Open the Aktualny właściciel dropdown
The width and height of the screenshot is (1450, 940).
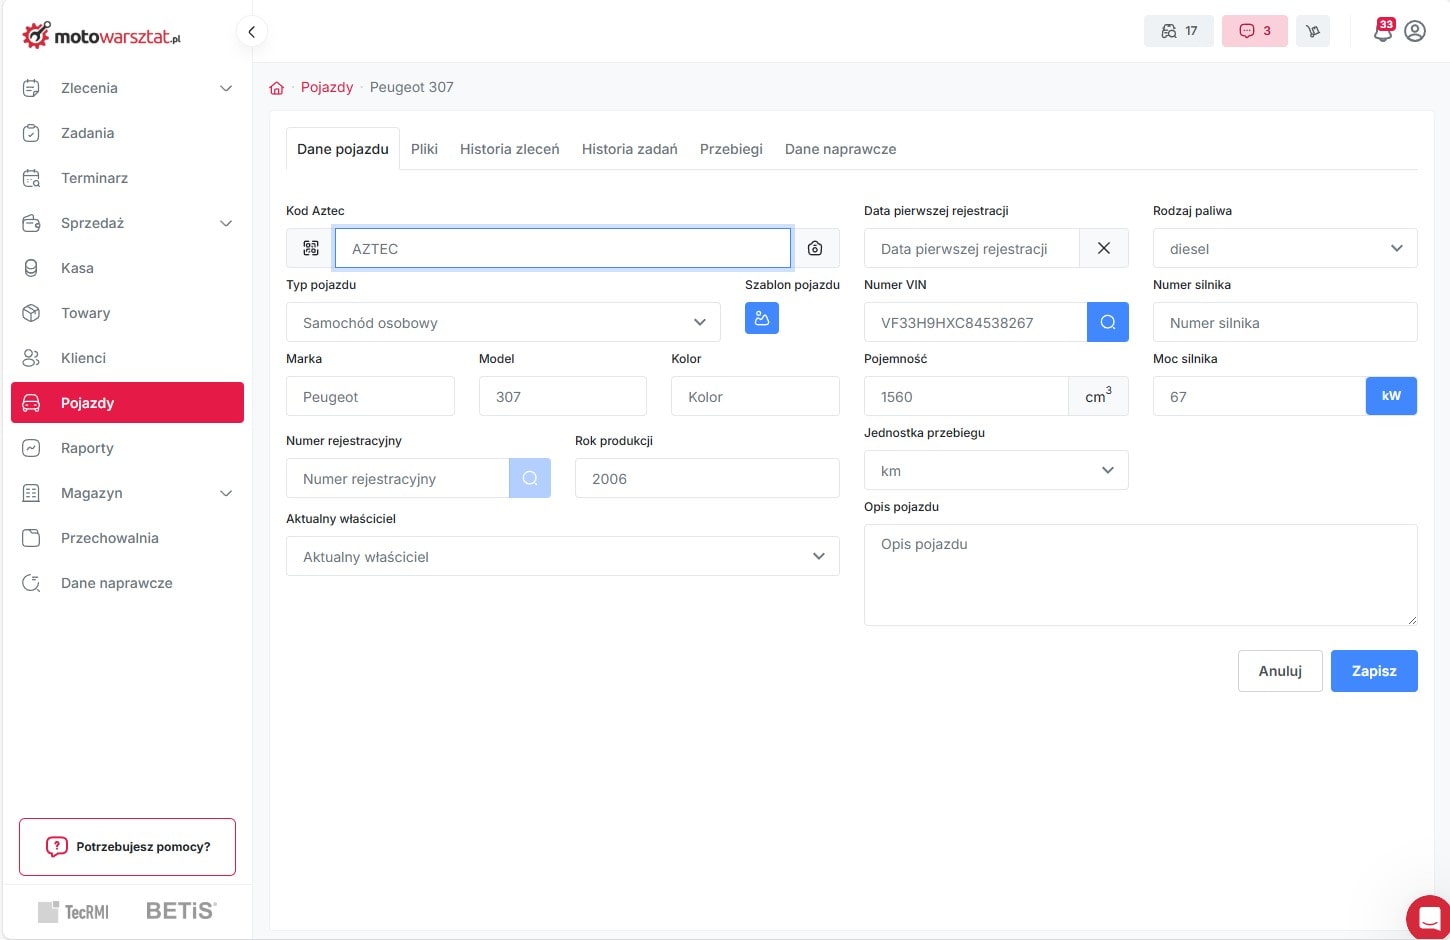coord(562,556)
